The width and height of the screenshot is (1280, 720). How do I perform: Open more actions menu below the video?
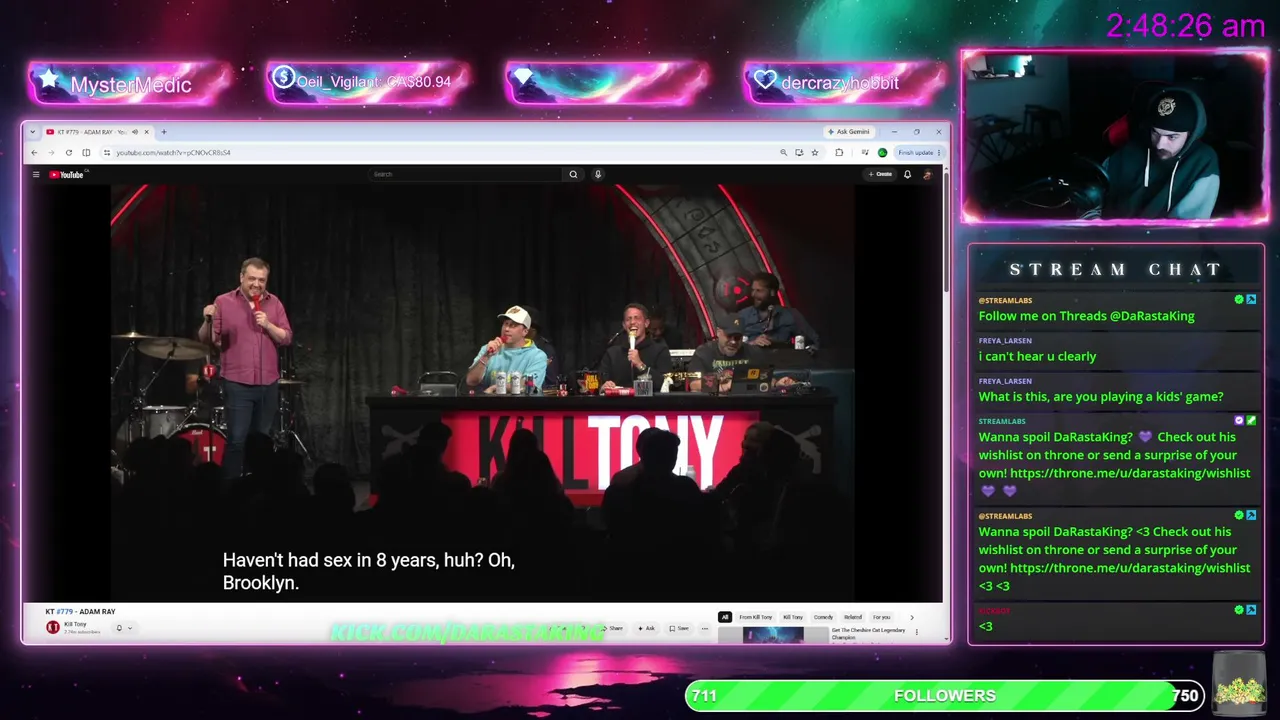click(x=705, y=628)
